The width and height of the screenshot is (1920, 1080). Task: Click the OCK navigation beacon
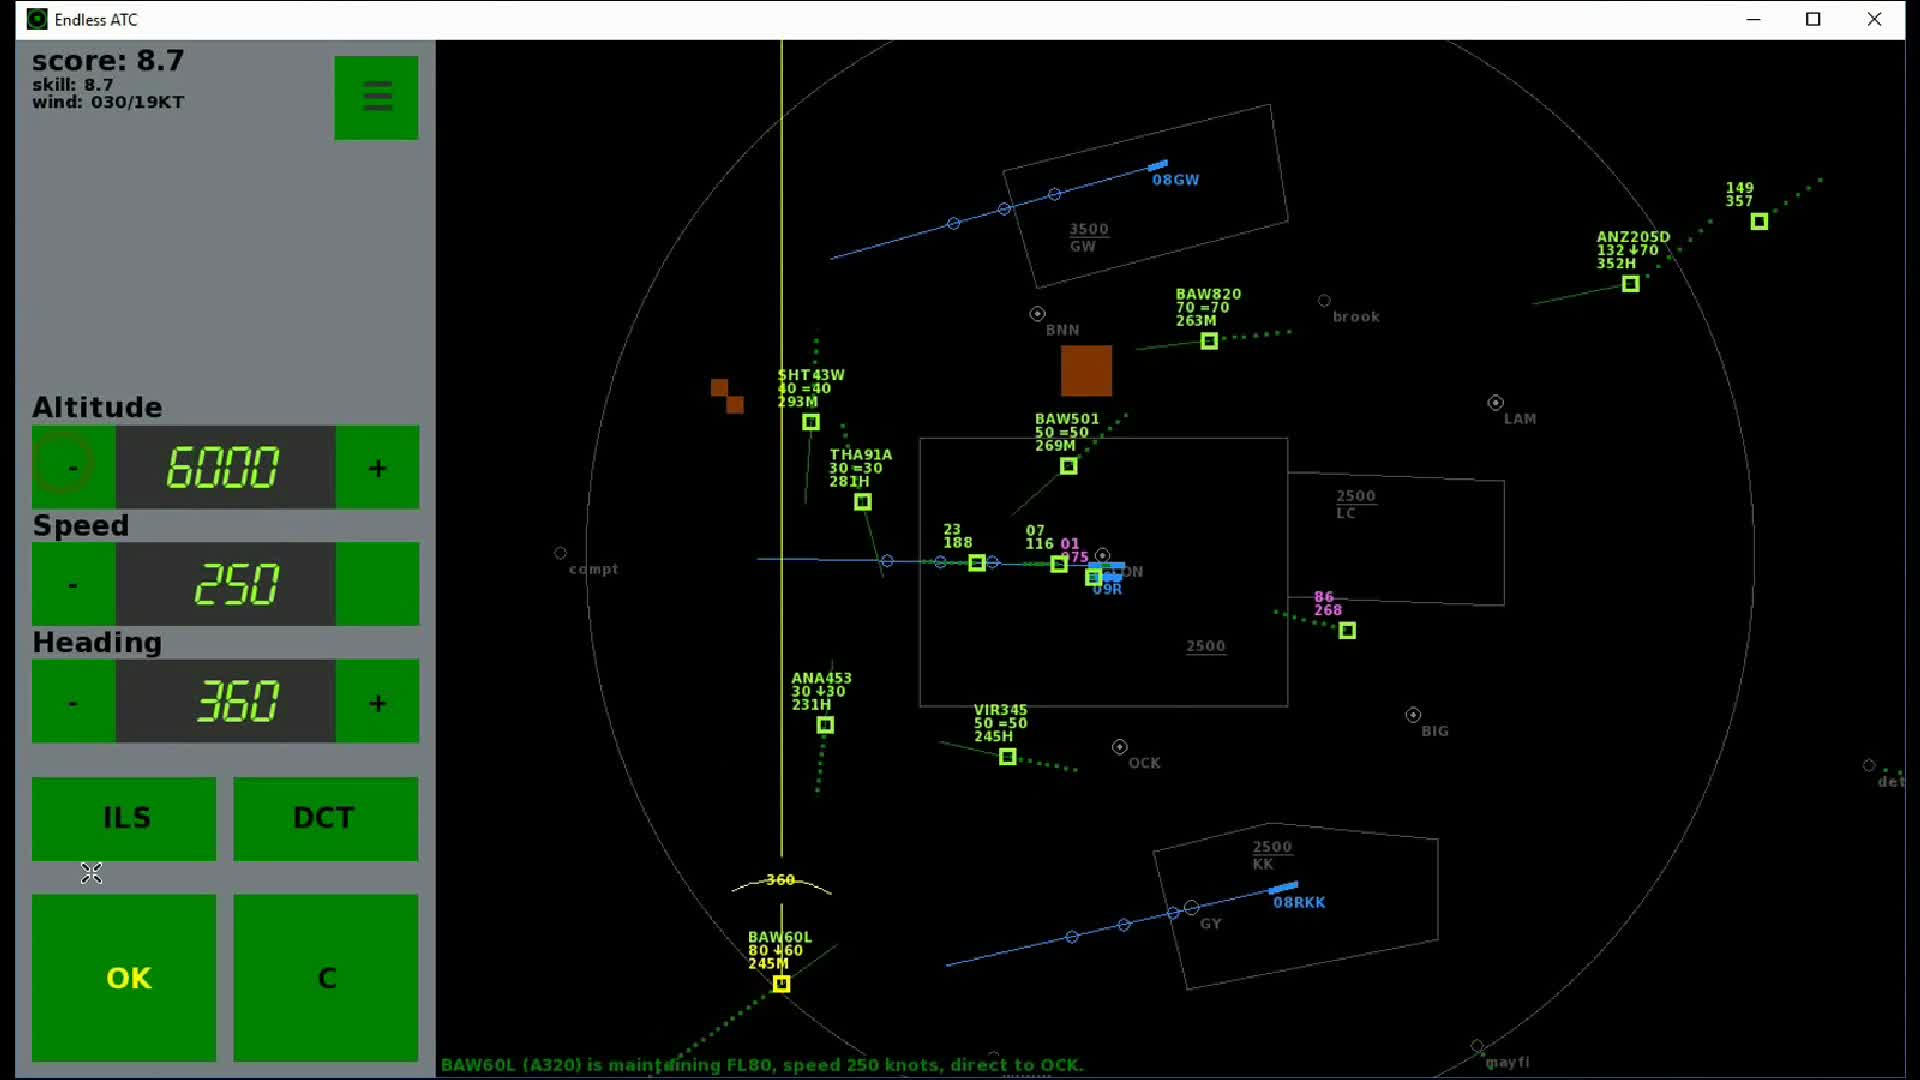[1120, 747]
